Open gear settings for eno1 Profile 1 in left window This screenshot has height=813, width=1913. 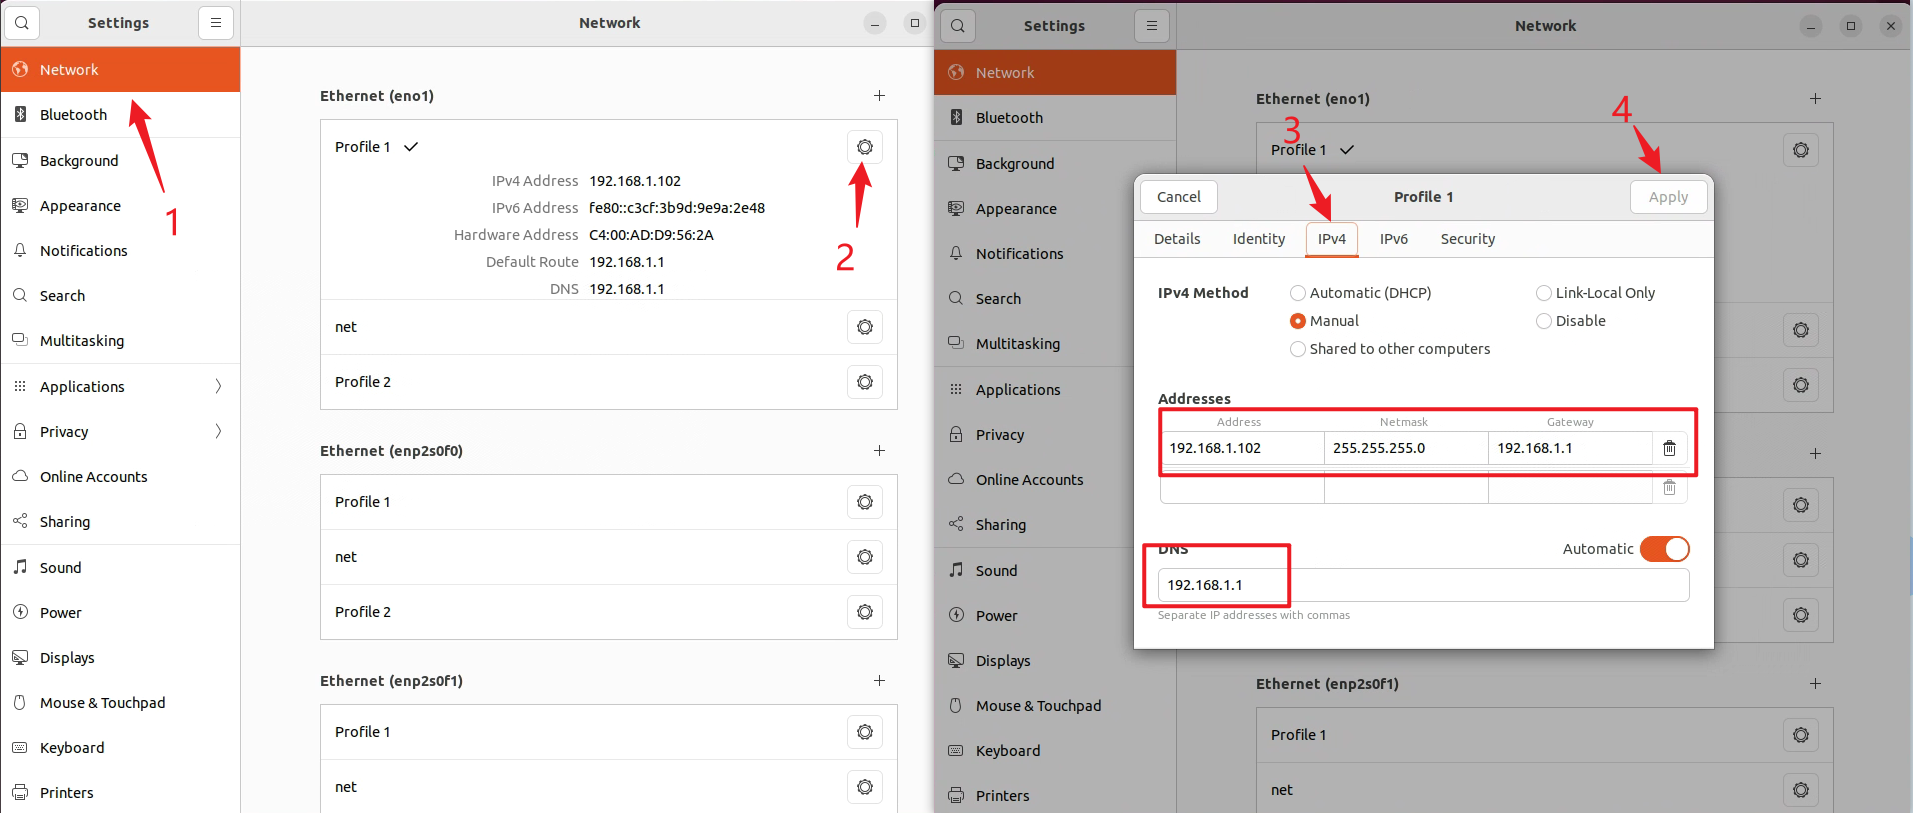tap(865, 147)
